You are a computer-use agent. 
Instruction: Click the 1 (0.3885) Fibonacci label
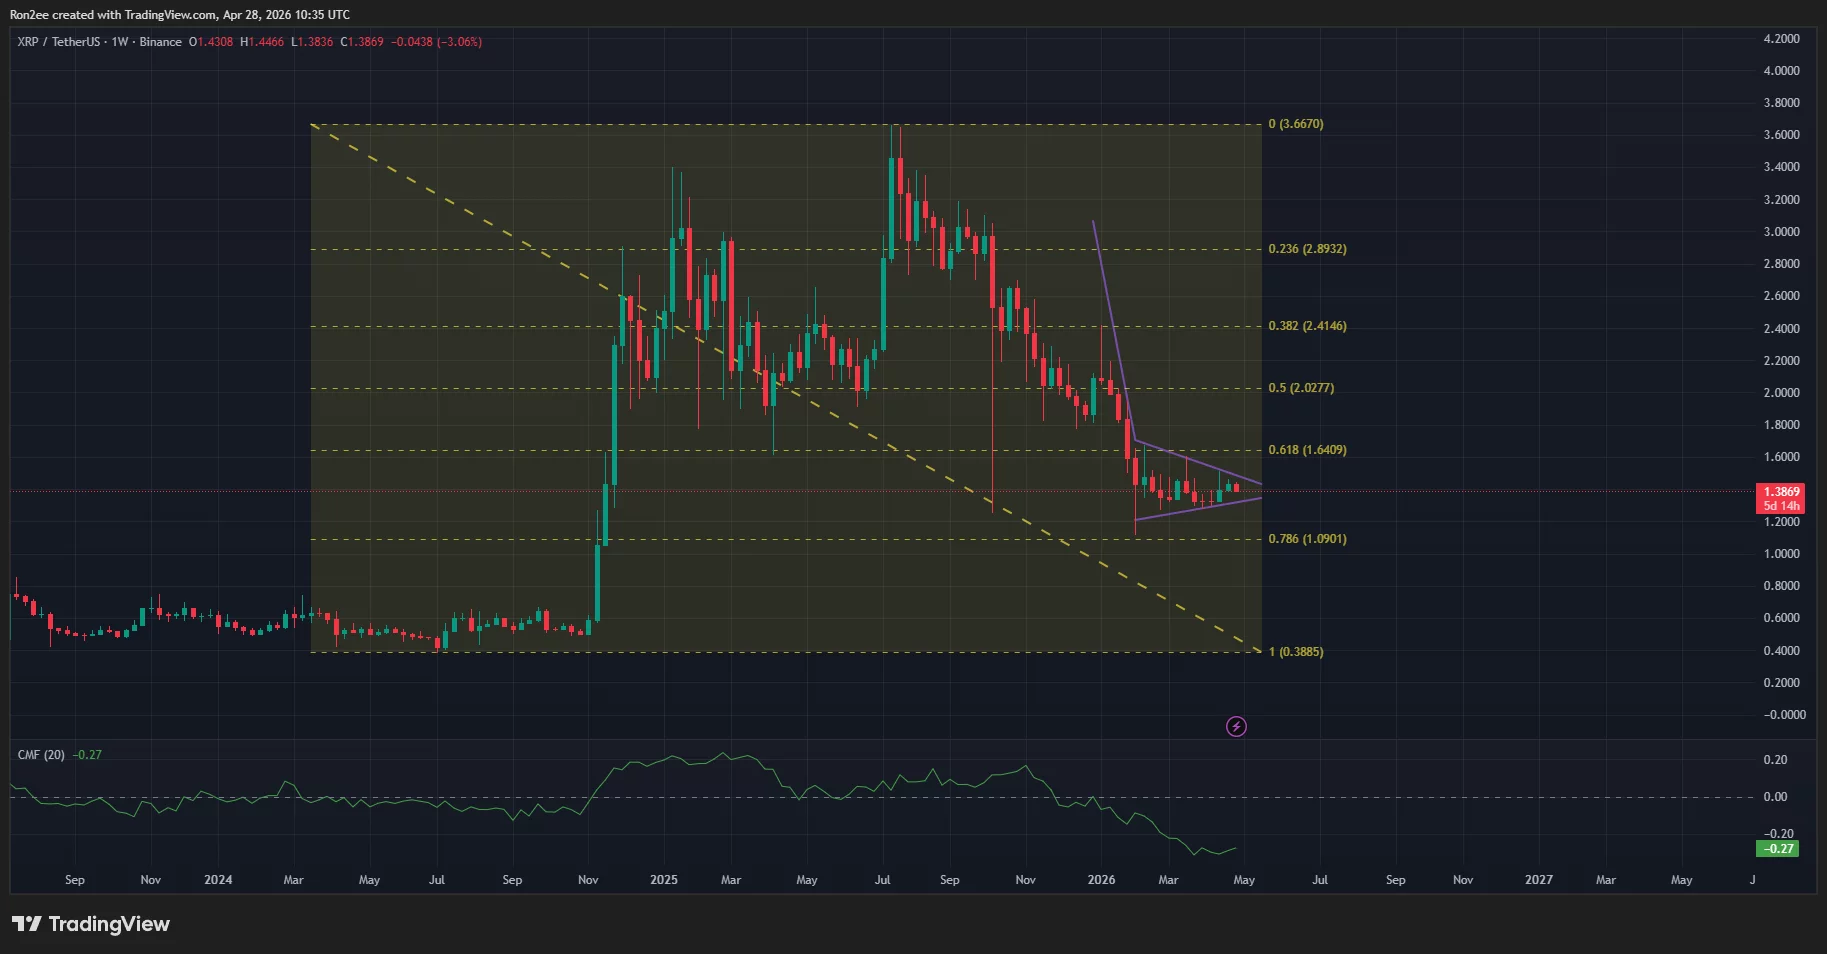click(x=1296, y=651)
